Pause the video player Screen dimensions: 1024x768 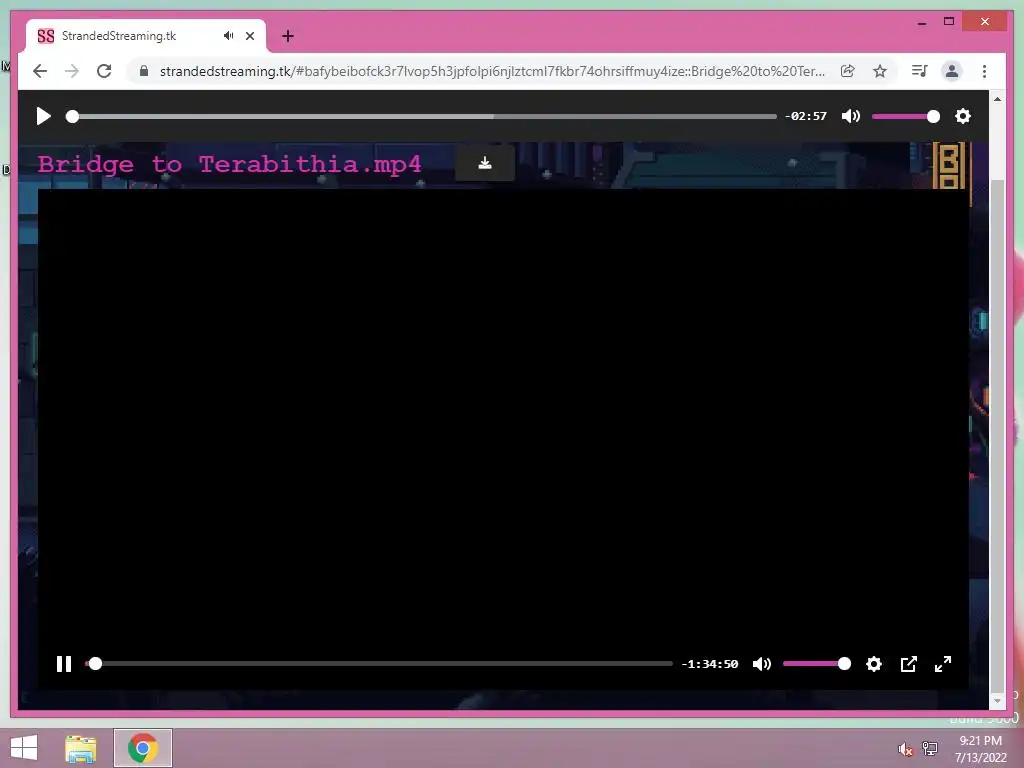click(64, 664)
